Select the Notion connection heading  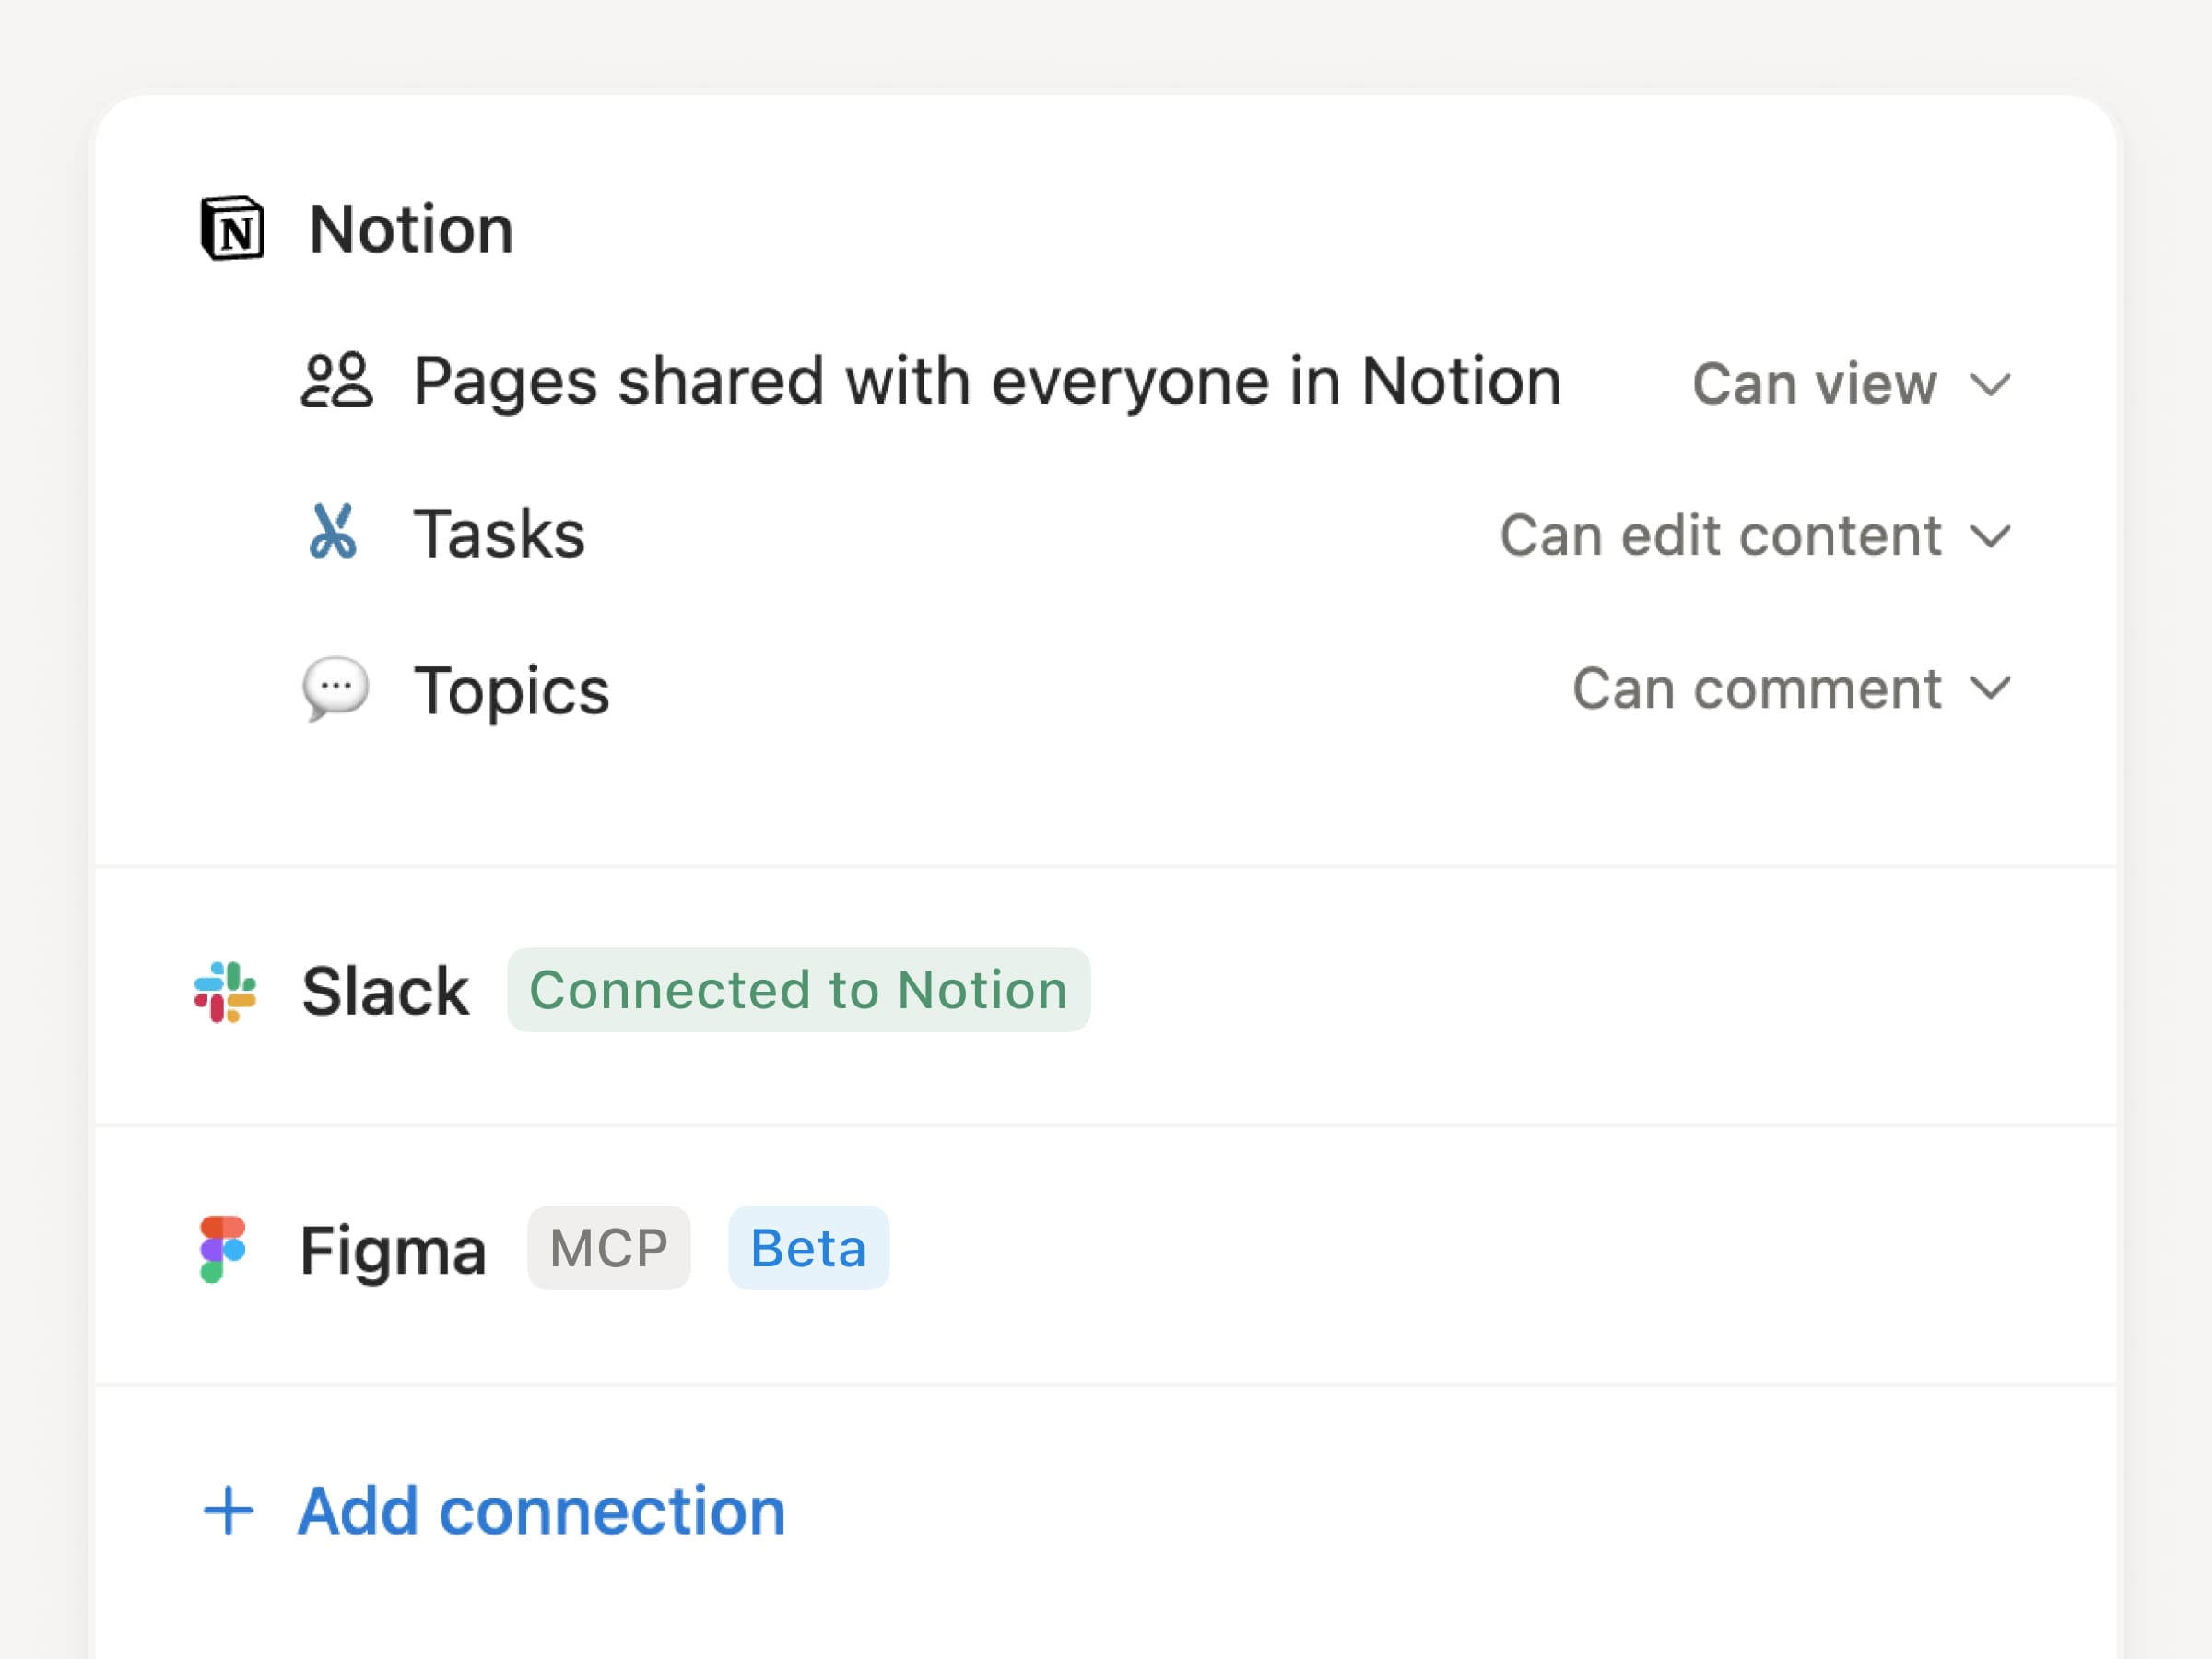click(x=411, y=230)
